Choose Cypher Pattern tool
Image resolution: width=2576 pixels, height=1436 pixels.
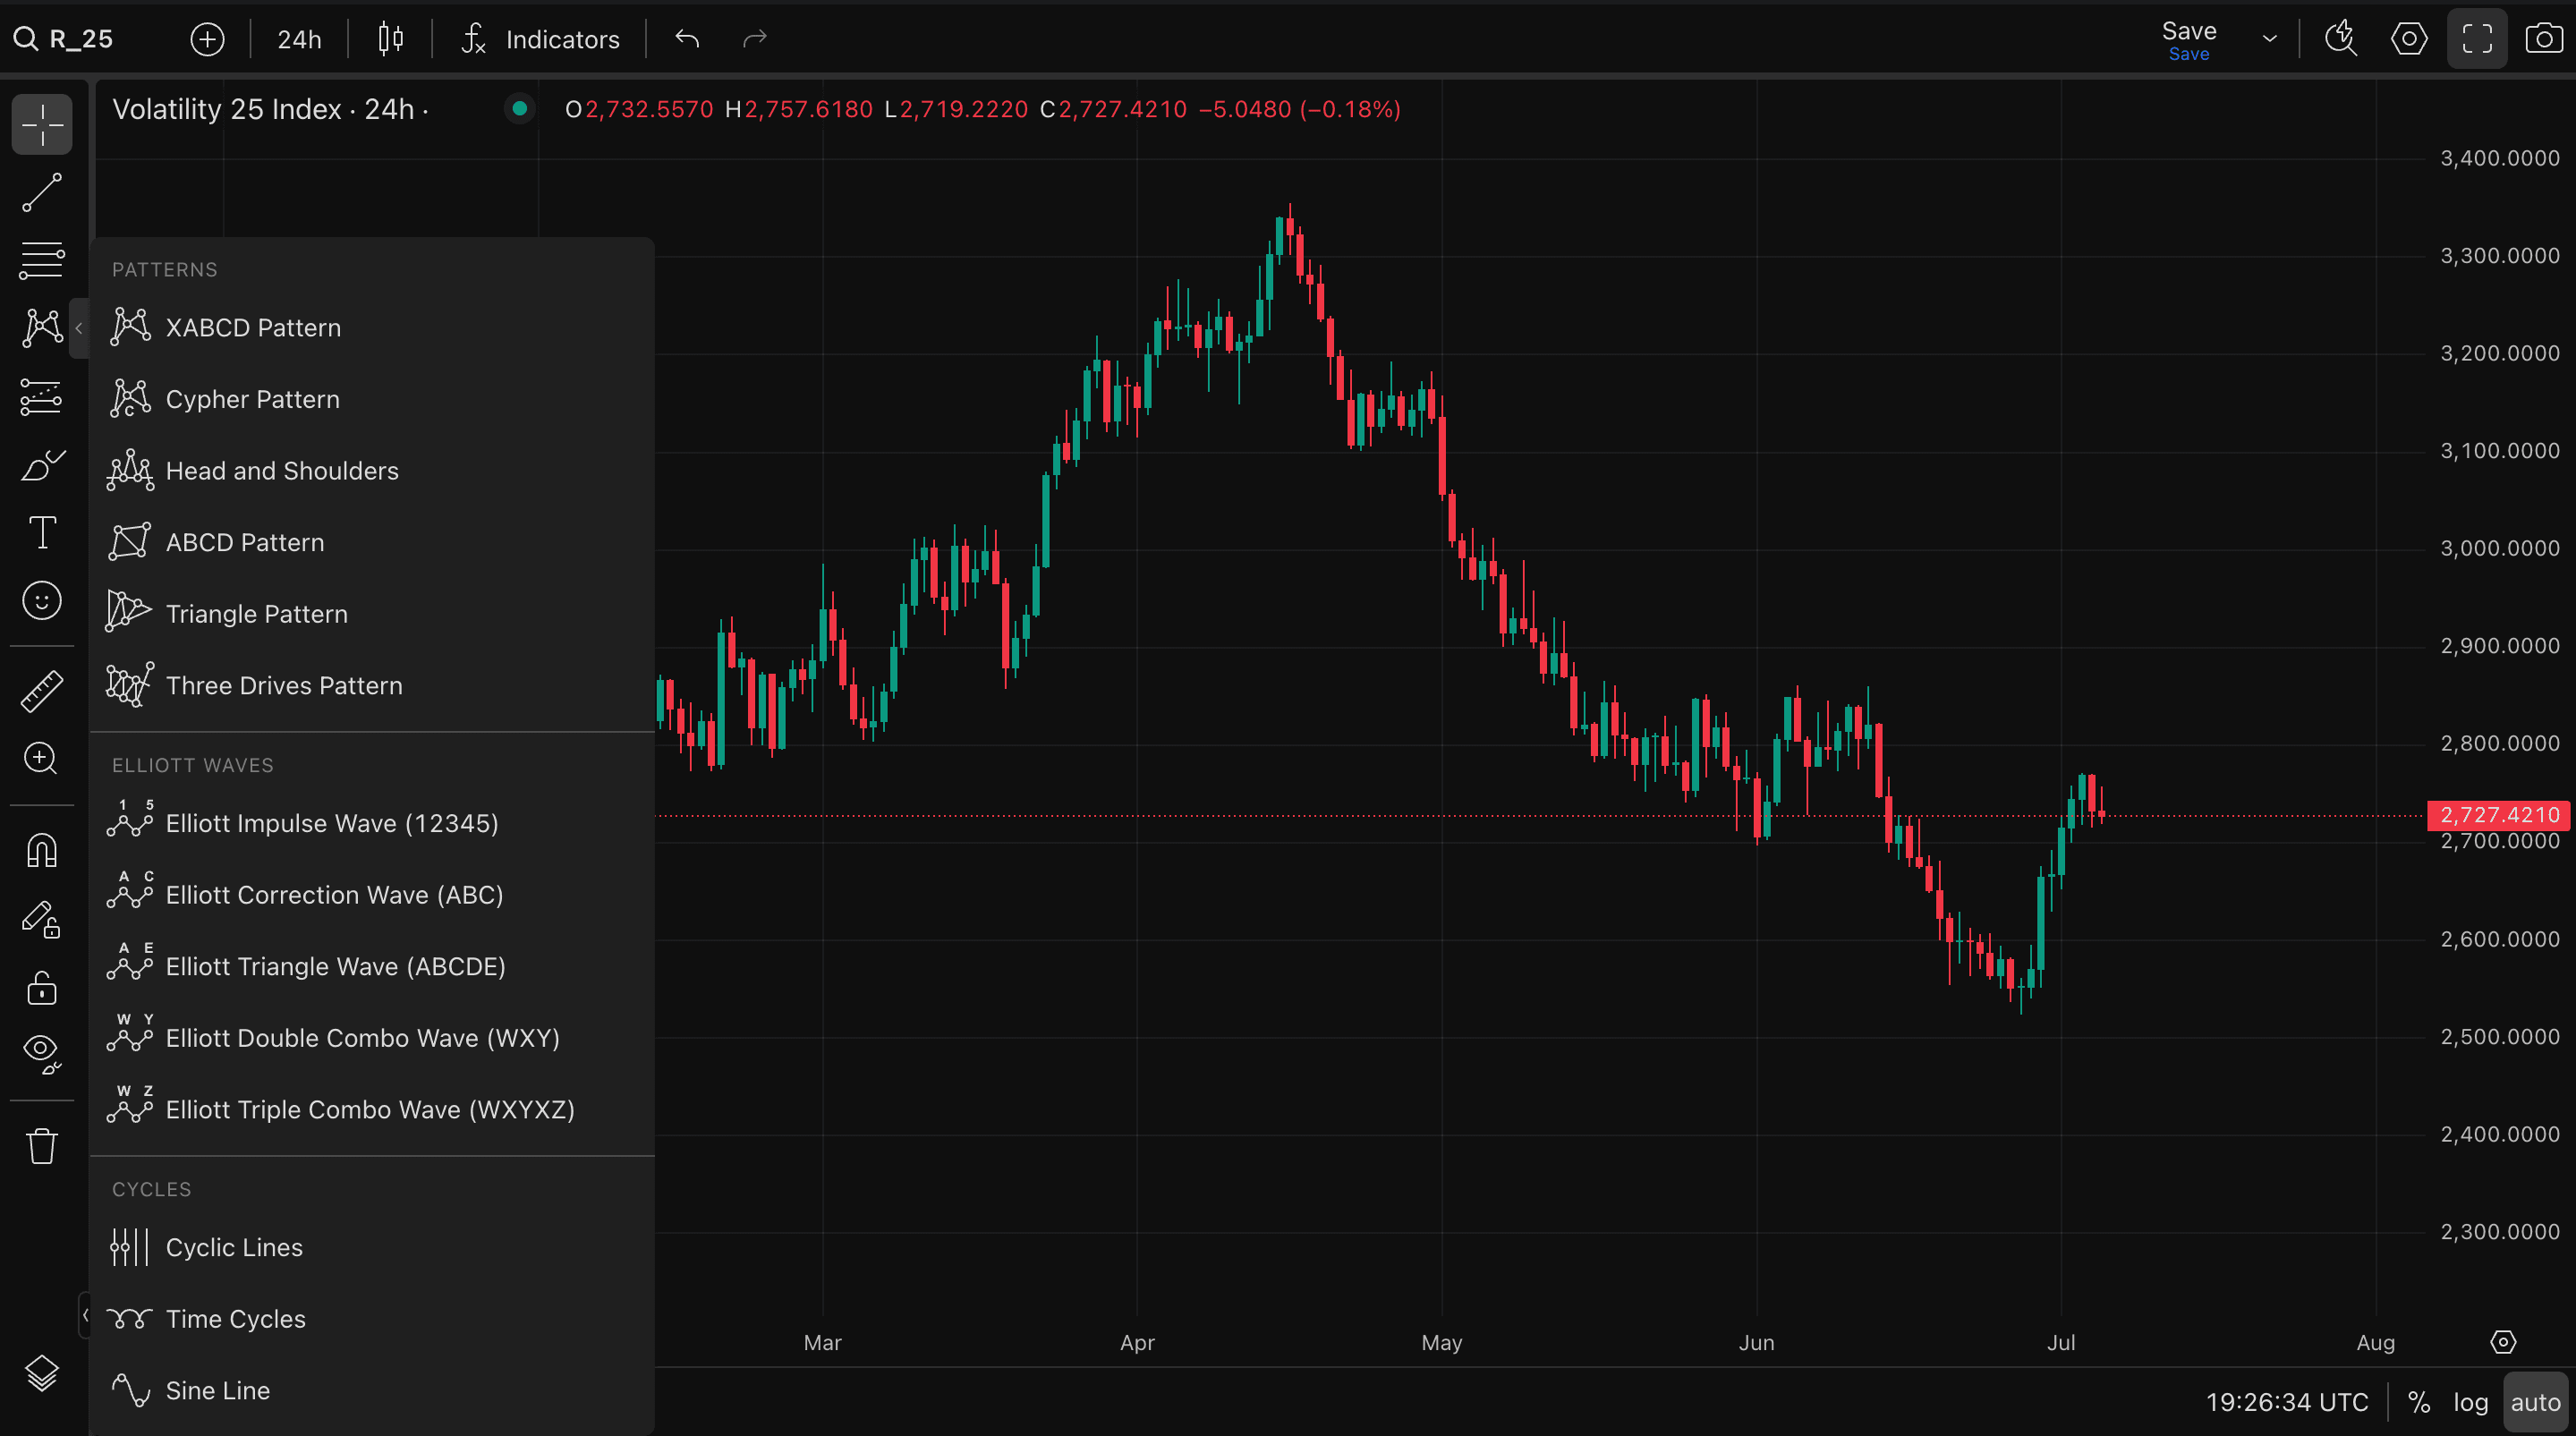(372, 399)
